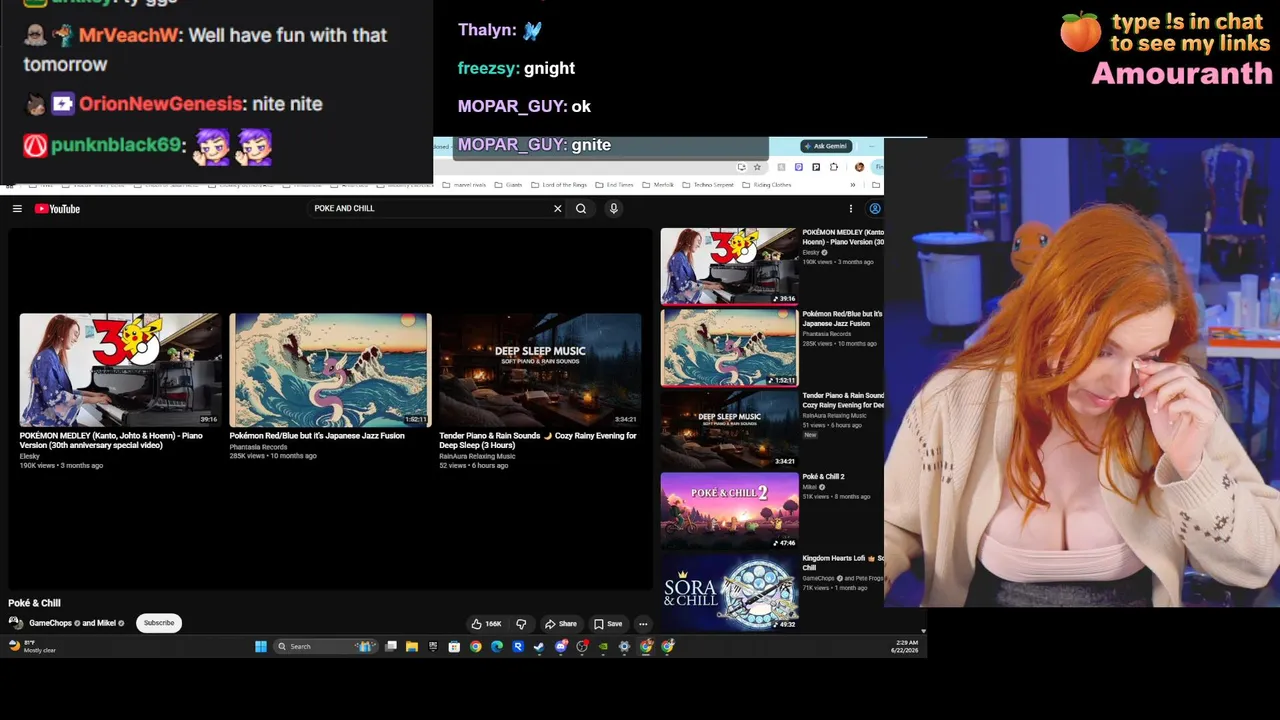Open the Windows Start menu
The width and height of the screenshot is (1280, 720).
[x=261, y=647]
